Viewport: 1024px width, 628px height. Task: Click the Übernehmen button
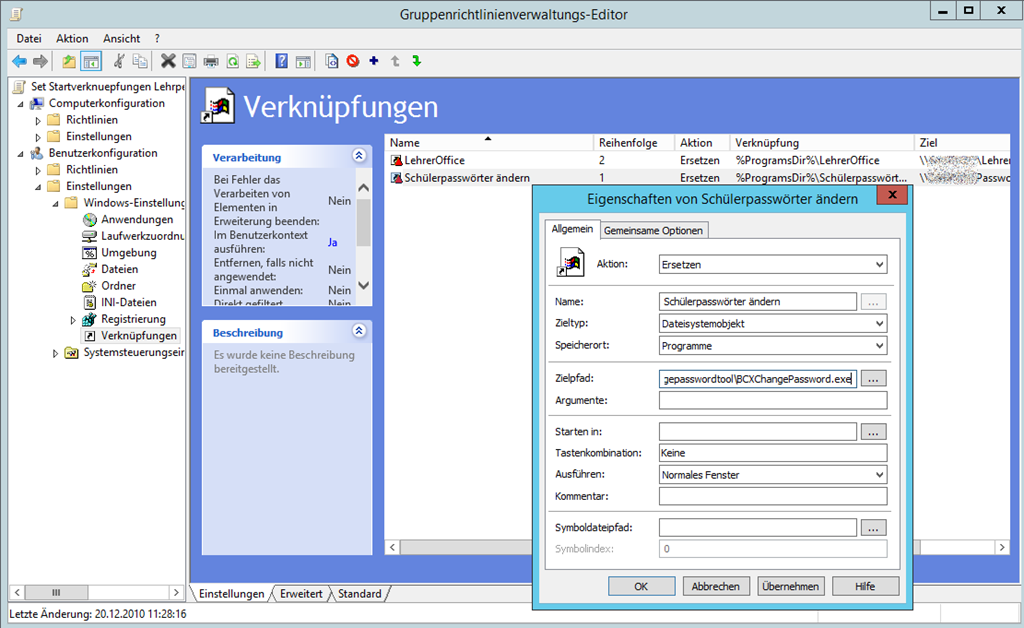[790, 586]
